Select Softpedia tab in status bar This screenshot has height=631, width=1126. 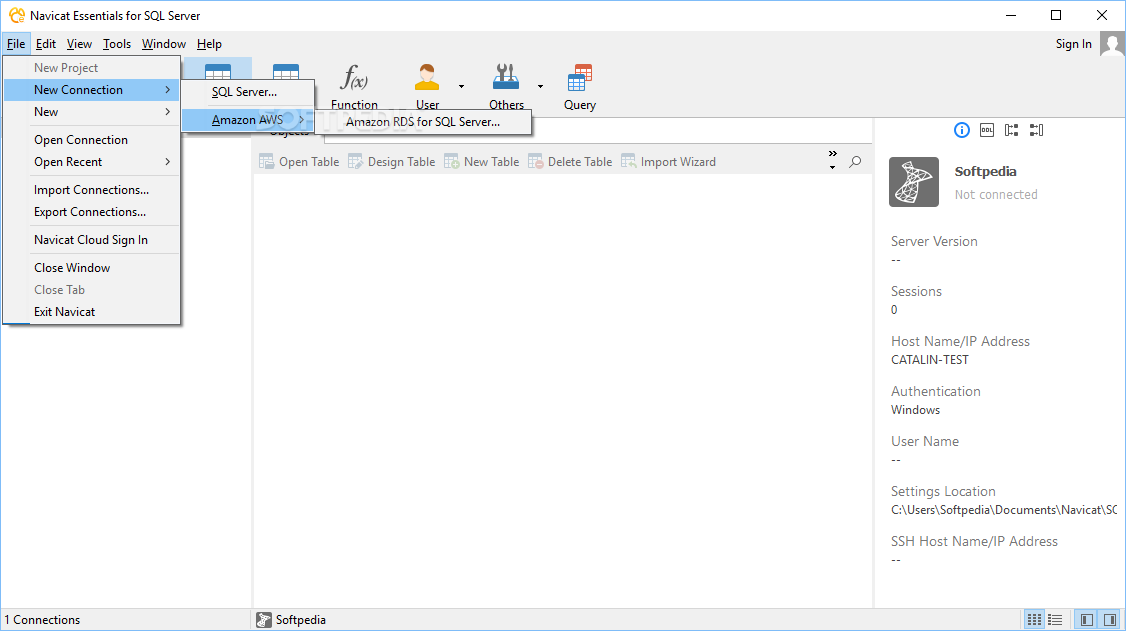(x=291, y=620)
